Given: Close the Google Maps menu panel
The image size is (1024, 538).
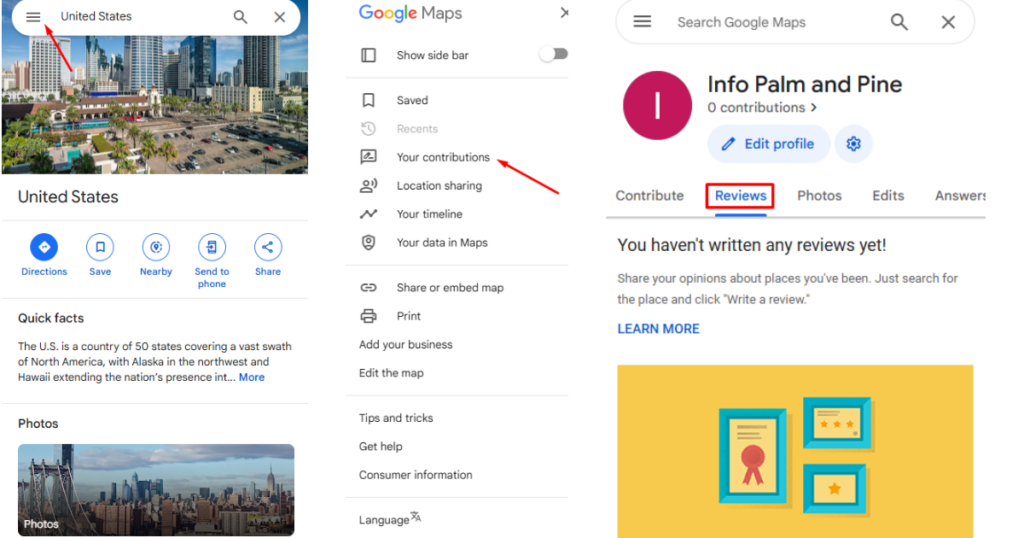Looking at the screenshot, I should [565, 13].
